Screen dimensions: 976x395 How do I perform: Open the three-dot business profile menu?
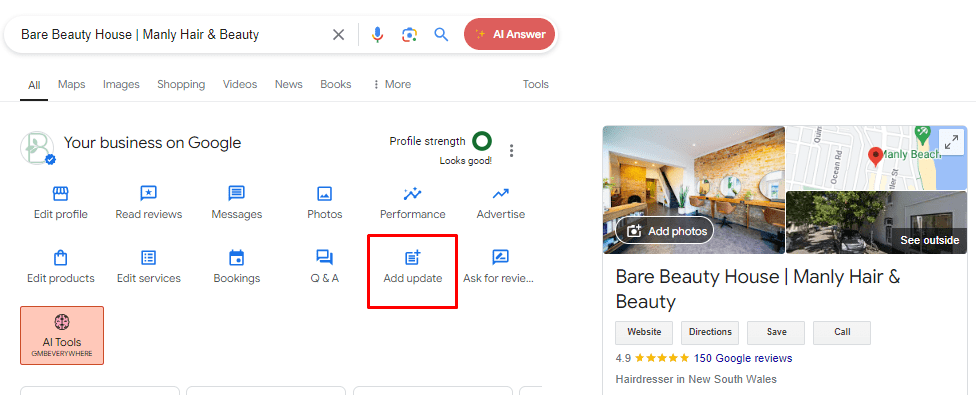512,151
